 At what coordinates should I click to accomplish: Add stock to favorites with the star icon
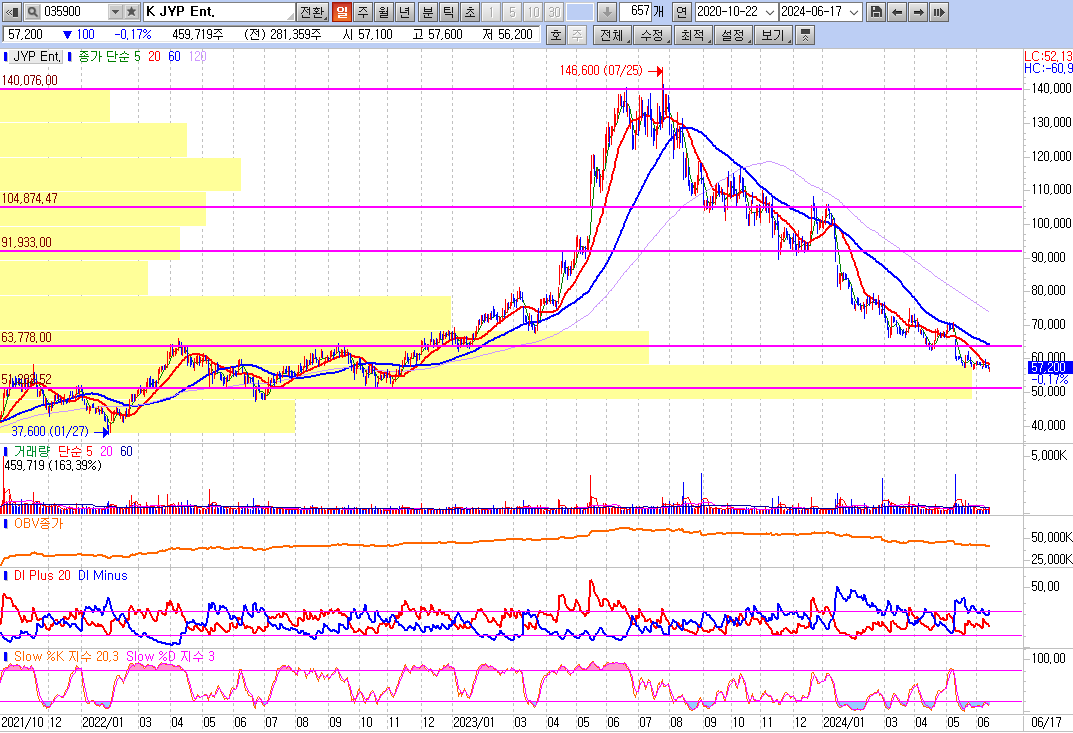tap(132, 12)
